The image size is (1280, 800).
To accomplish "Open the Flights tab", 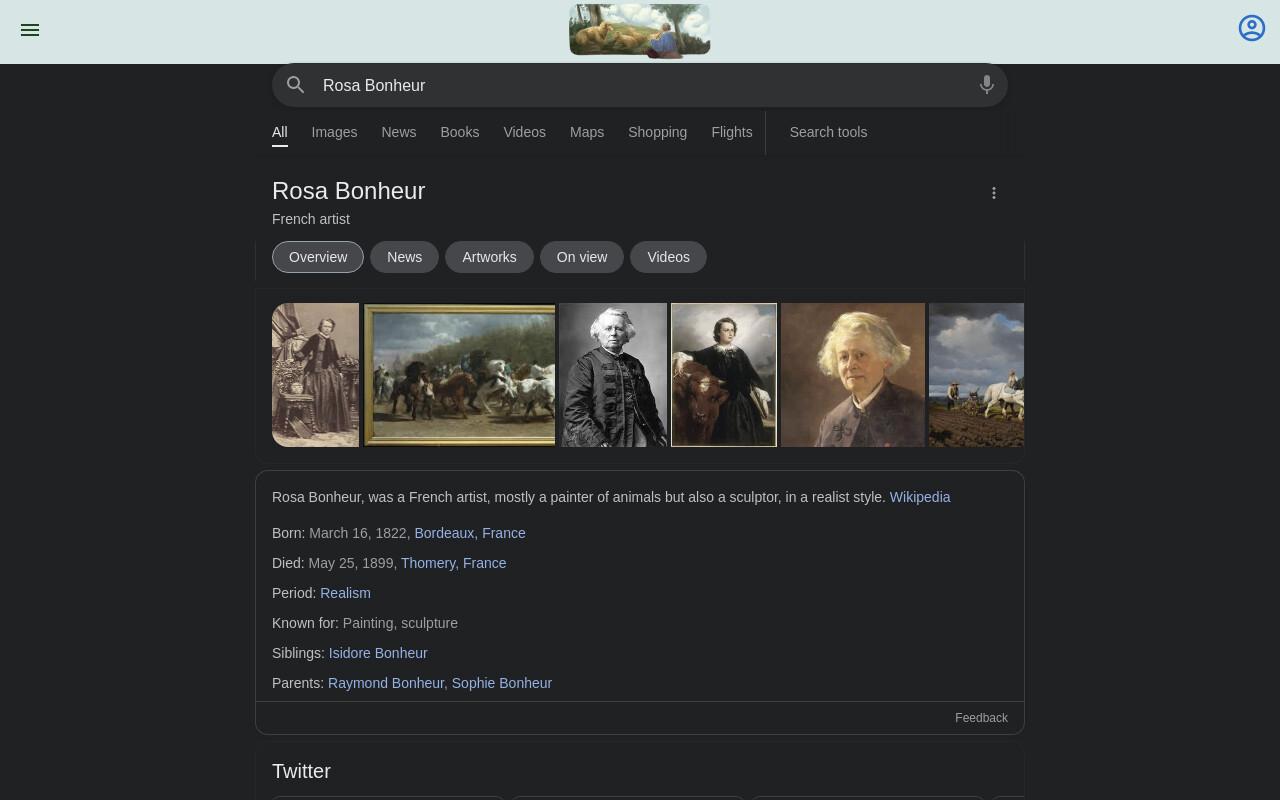I will 732,132.
